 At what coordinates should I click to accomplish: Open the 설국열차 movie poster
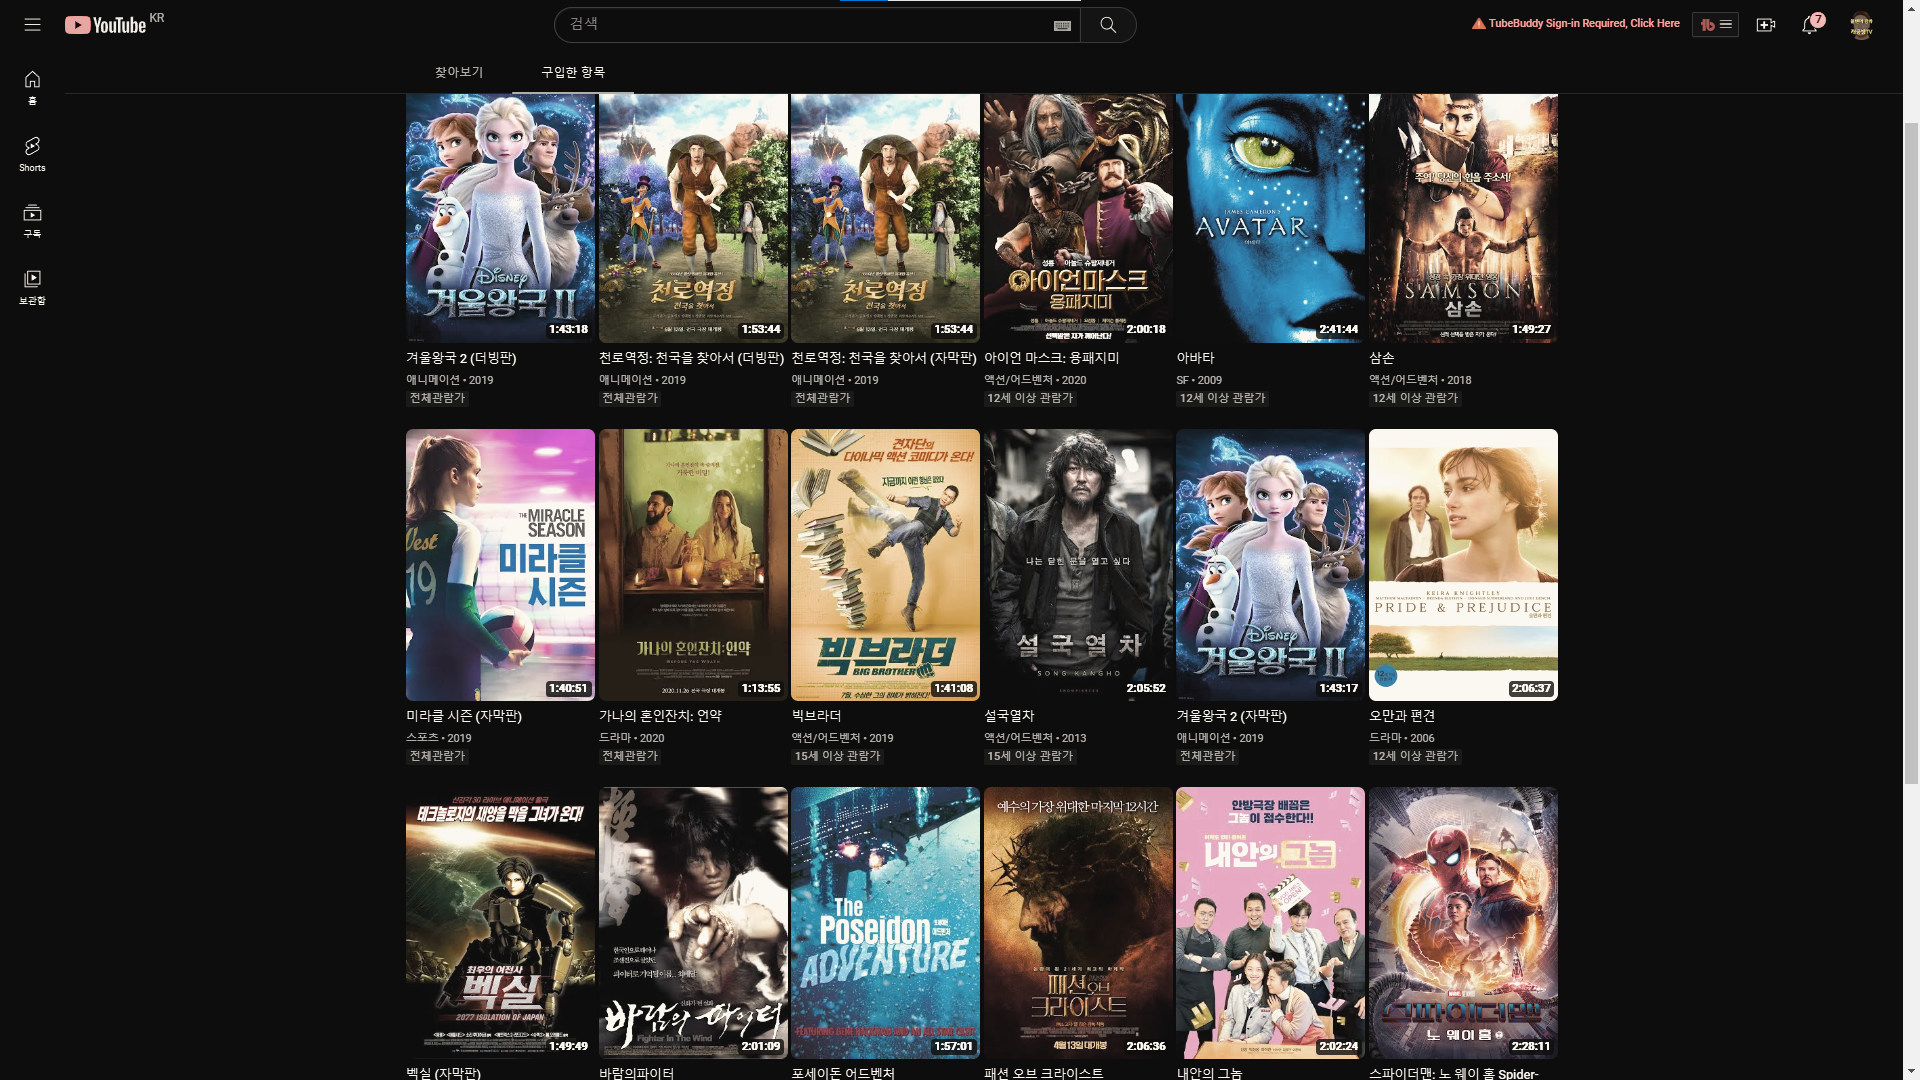tap(1077, 564)
